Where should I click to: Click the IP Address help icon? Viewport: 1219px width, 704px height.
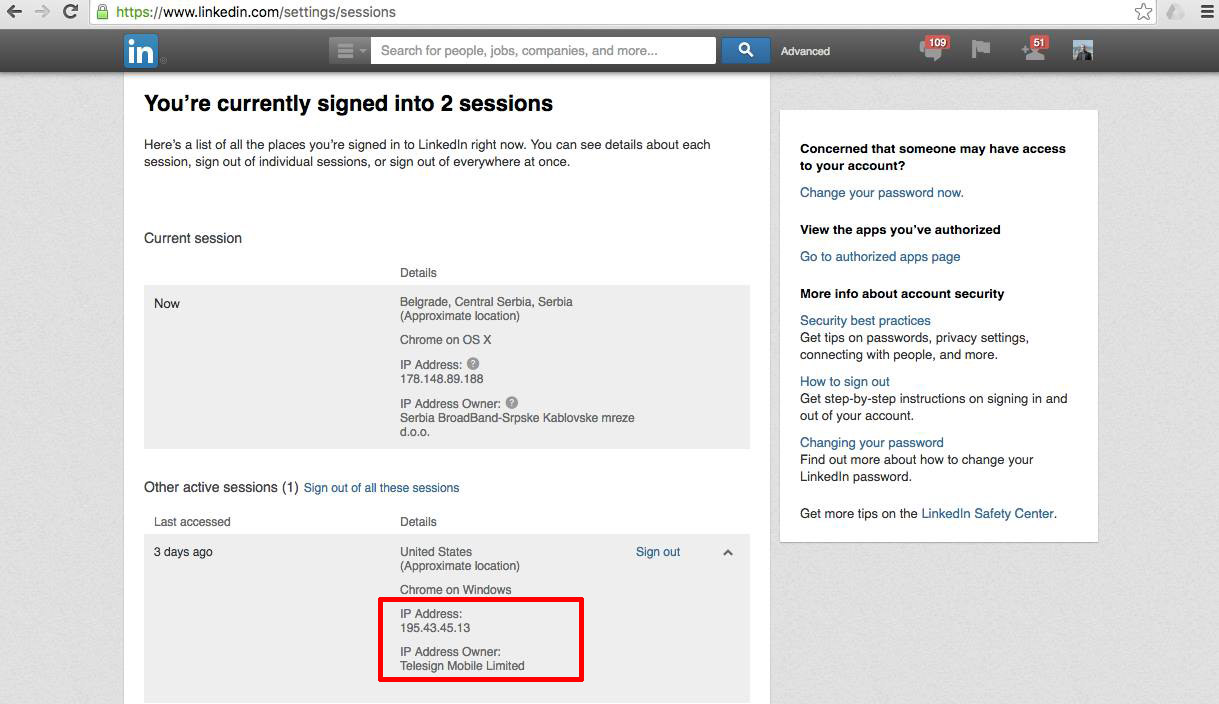pos(473,364)
